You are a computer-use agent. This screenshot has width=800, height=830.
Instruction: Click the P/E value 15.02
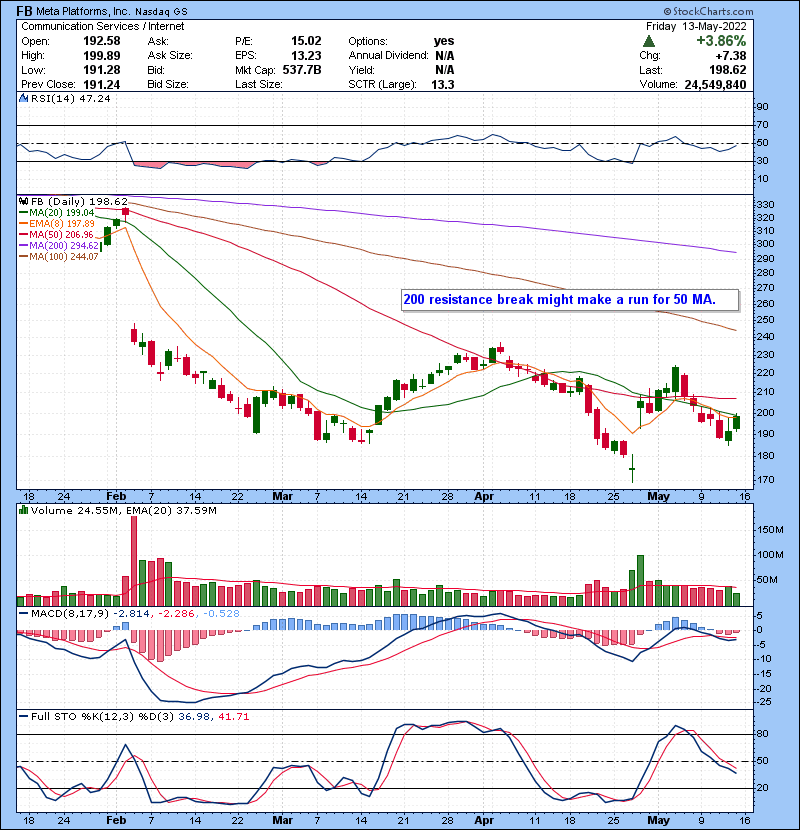coord(306,41)
